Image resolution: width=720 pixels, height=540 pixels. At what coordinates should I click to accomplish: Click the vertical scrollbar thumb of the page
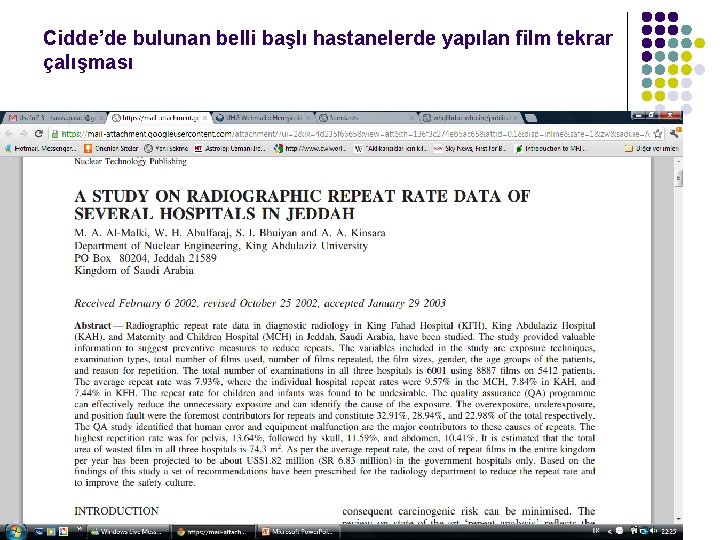coord(679,178)
